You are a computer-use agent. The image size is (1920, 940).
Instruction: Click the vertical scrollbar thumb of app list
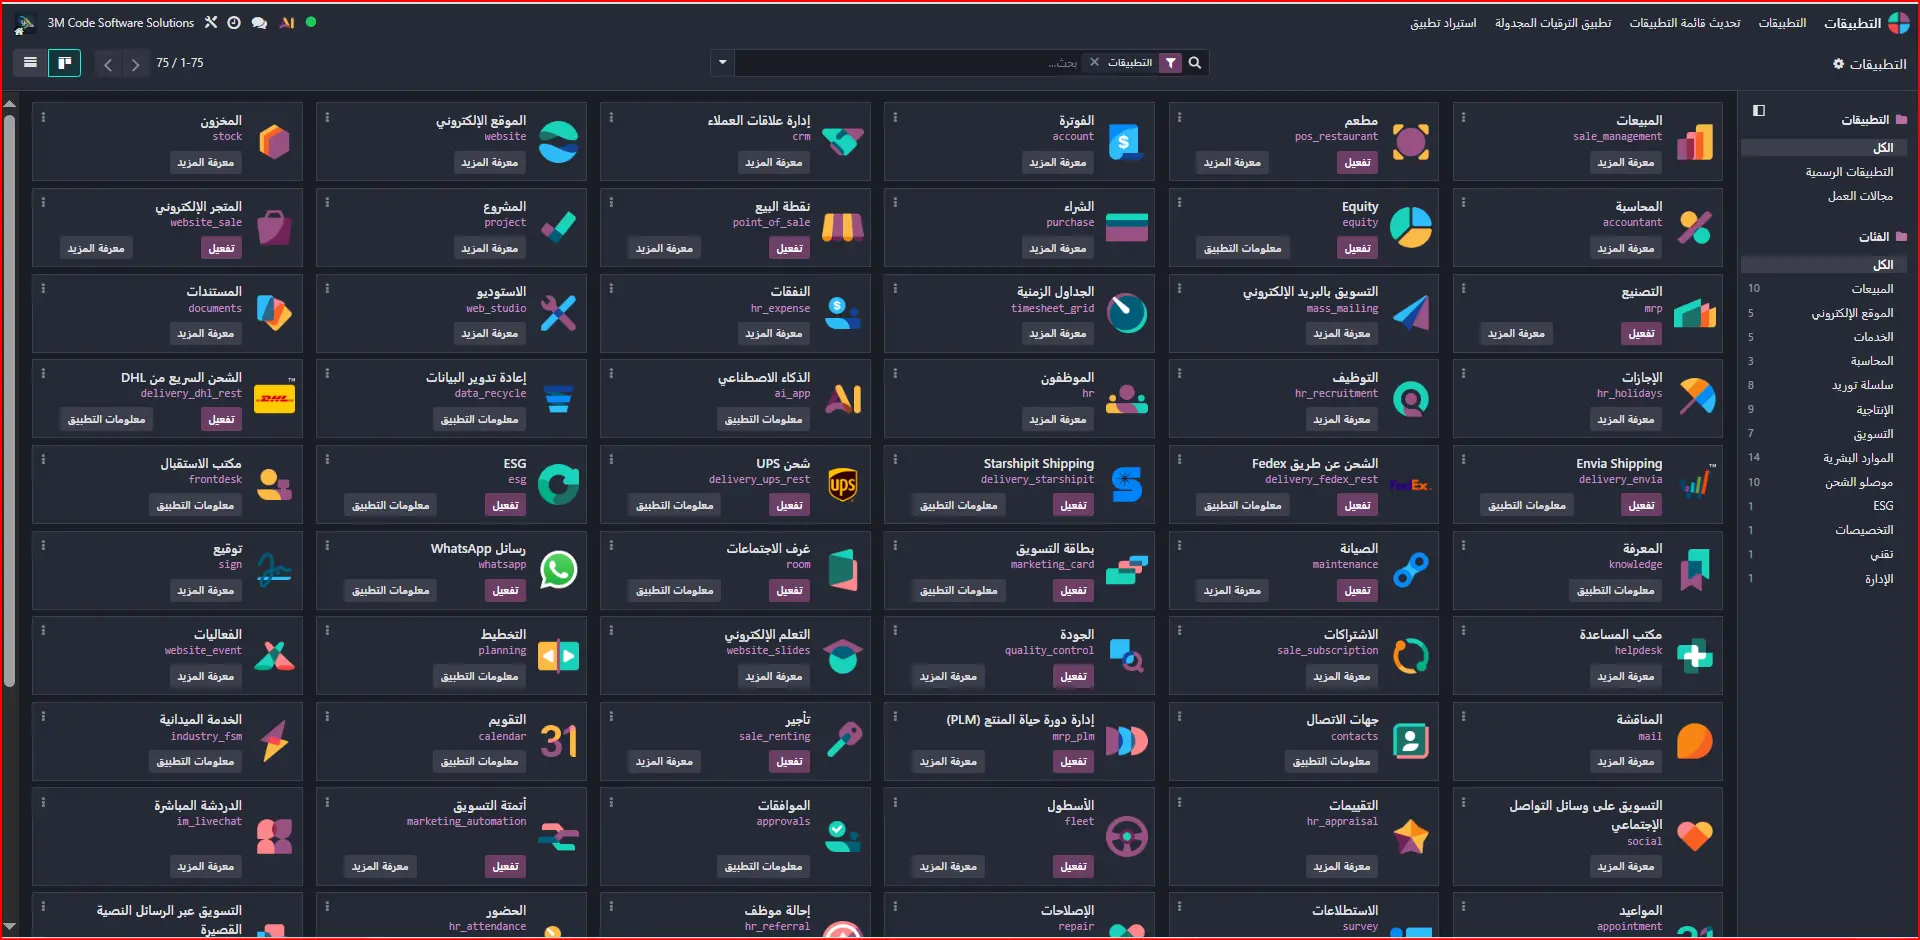click(x=9, y=400)
